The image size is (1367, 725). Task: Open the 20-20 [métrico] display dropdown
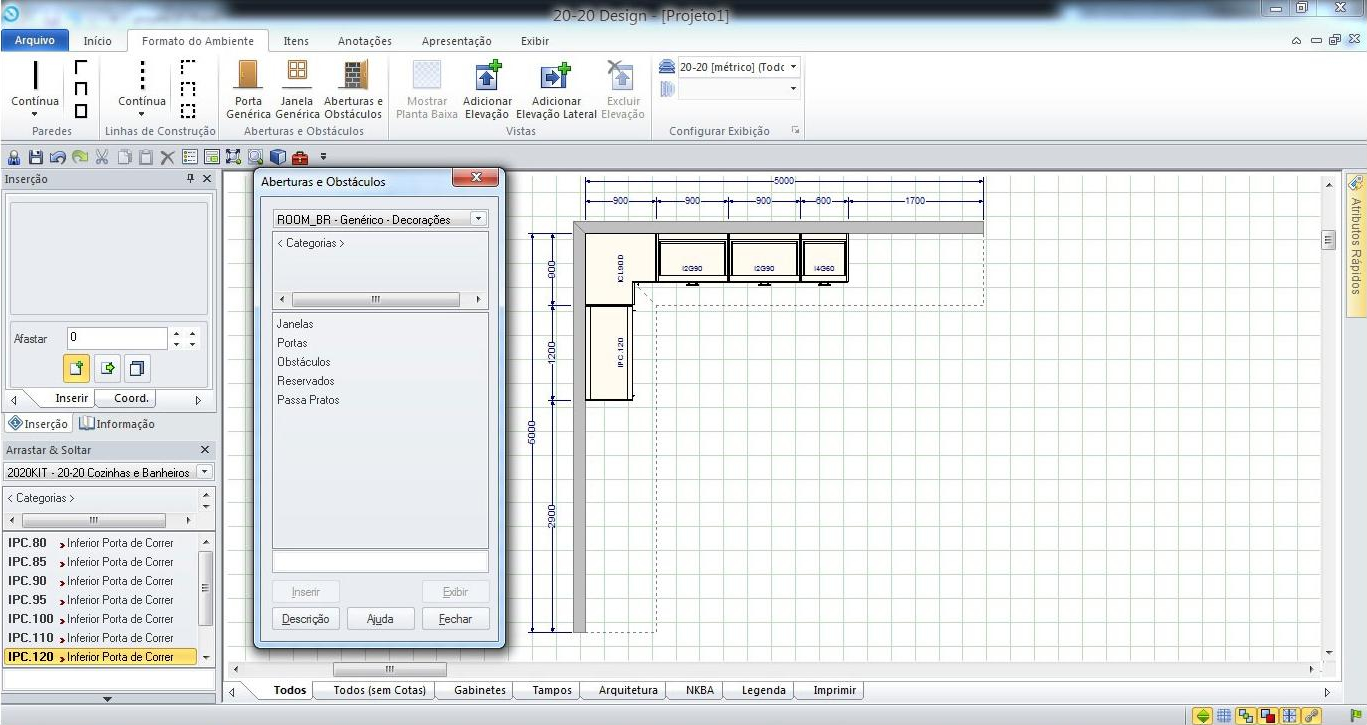(793, 67)
